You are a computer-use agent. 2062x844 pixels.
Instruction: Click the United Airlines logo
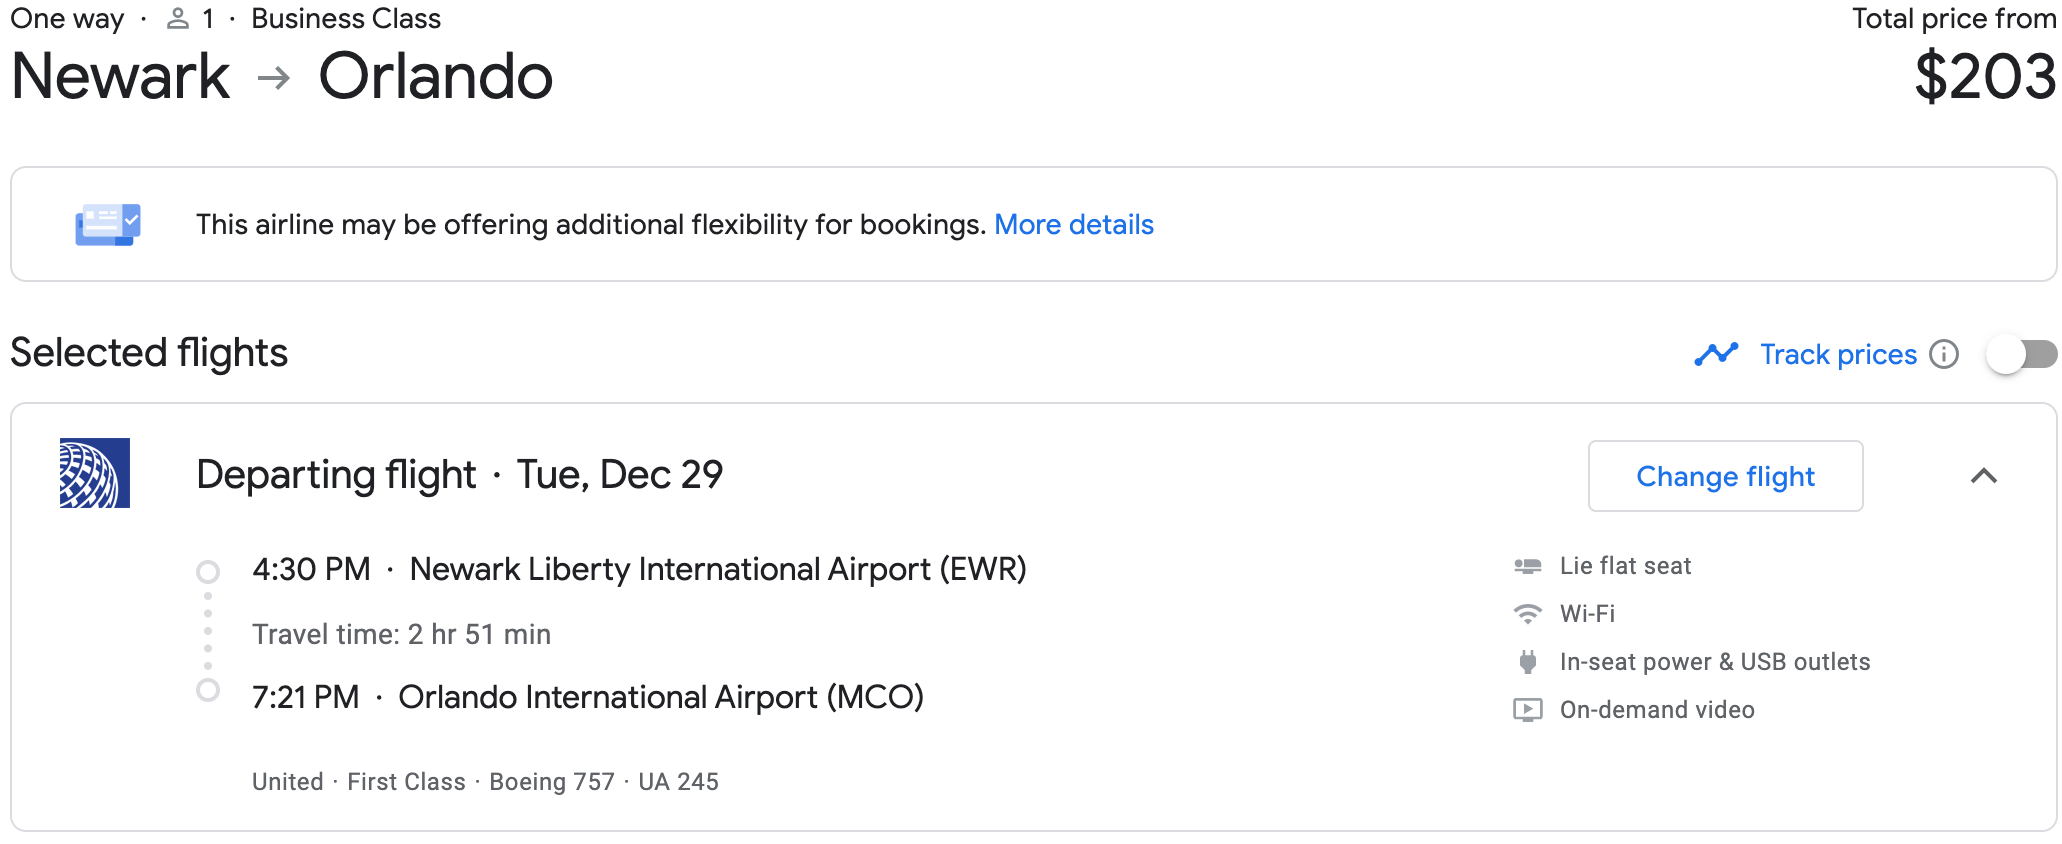coord(95,473)
